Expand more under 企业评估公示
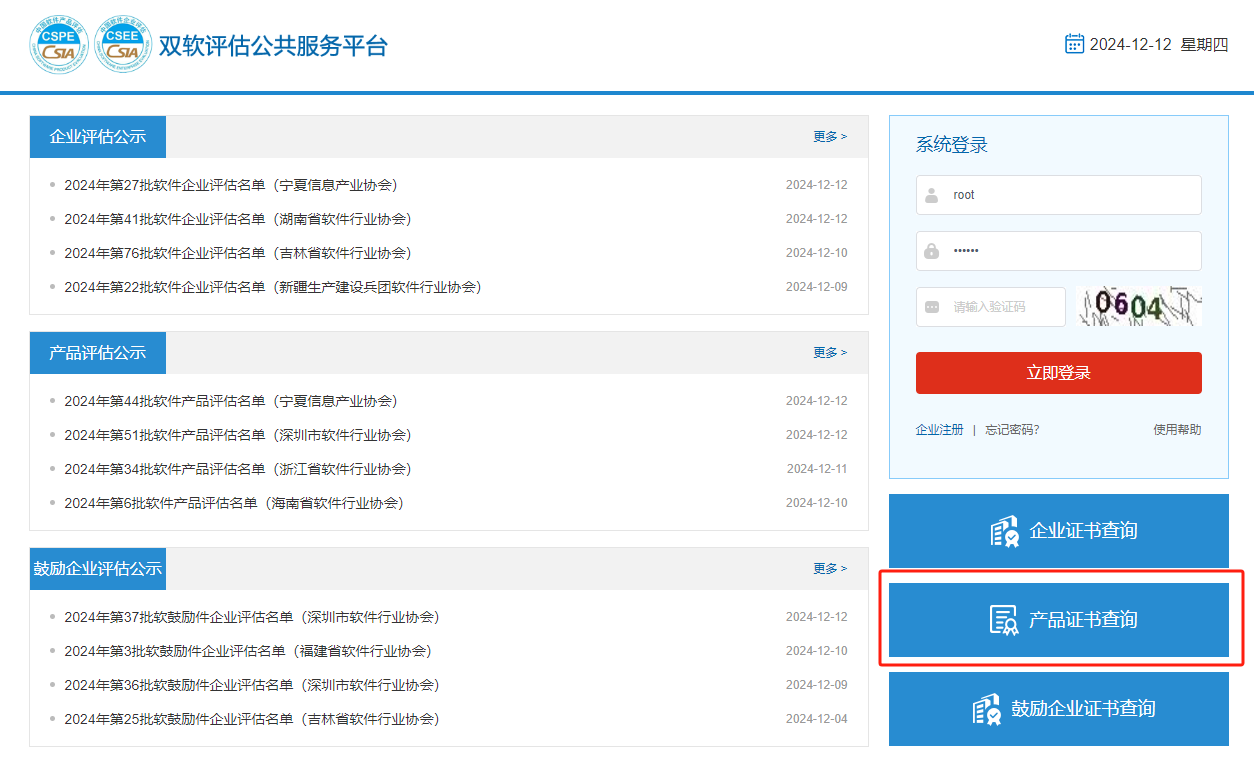The image size is (1254, 762). click(x=829, y=137)
